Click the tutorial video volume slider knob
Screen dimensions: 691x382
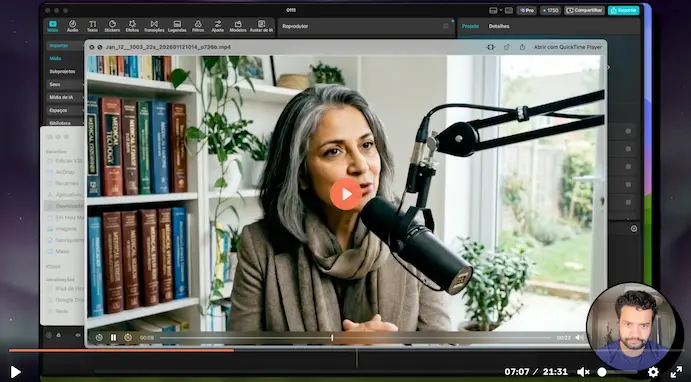[x=602, y=372]
